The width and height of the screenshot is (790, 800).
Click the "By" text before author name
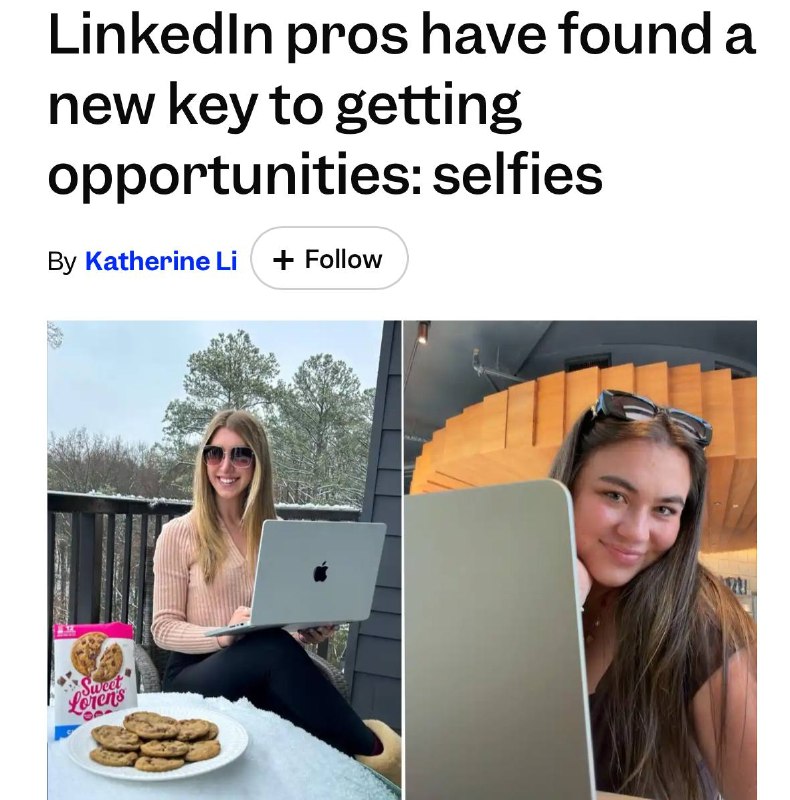point(62,262)
